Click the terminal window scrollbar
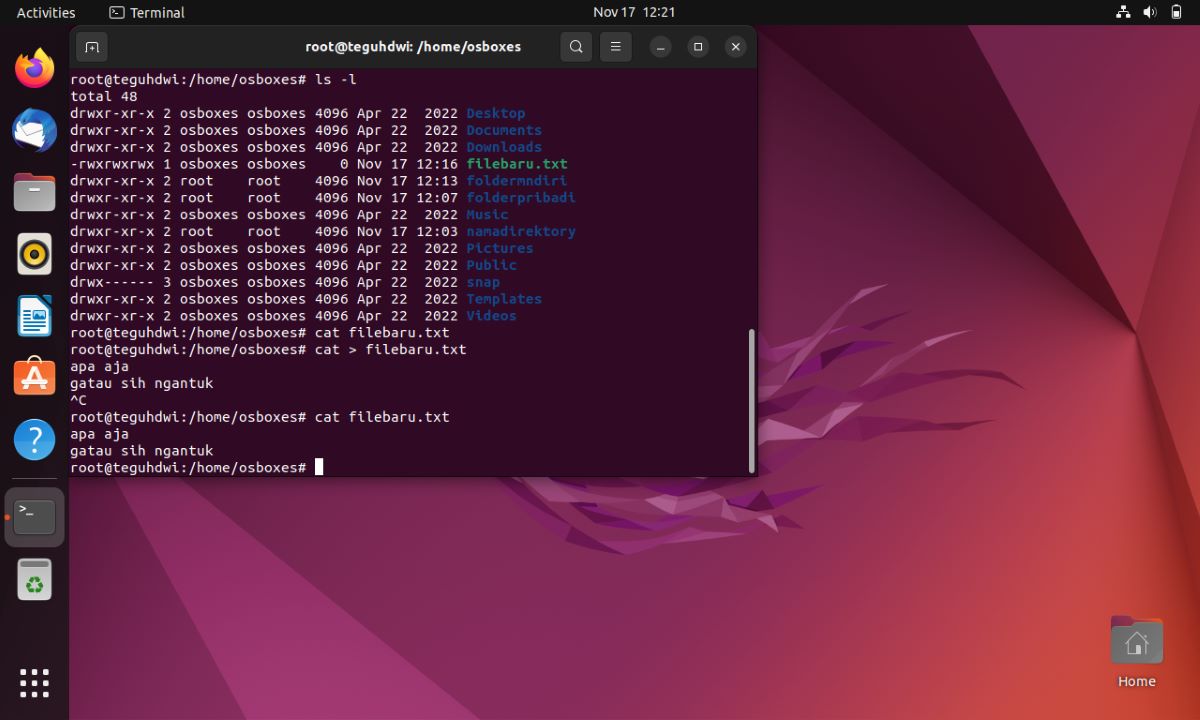 click(751, 400)
